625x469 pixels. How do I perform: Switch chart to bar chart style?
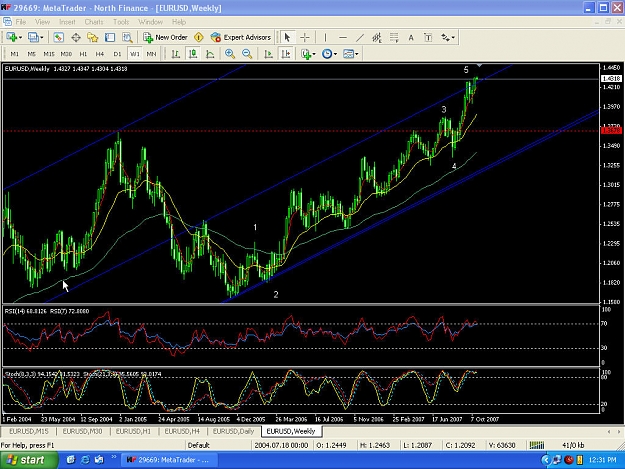tap(175, 54)
